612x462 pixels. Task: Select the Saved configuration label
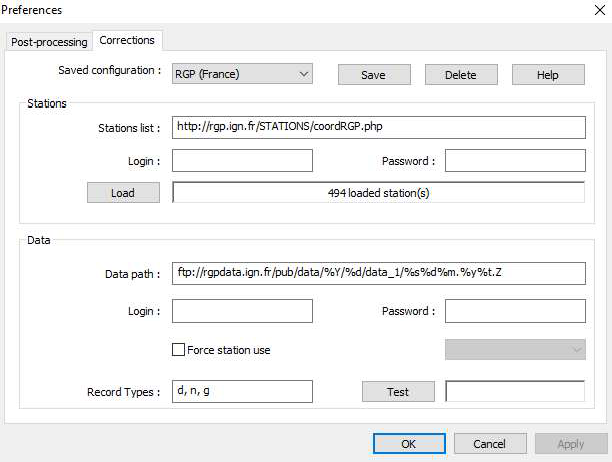click(109, 70)
